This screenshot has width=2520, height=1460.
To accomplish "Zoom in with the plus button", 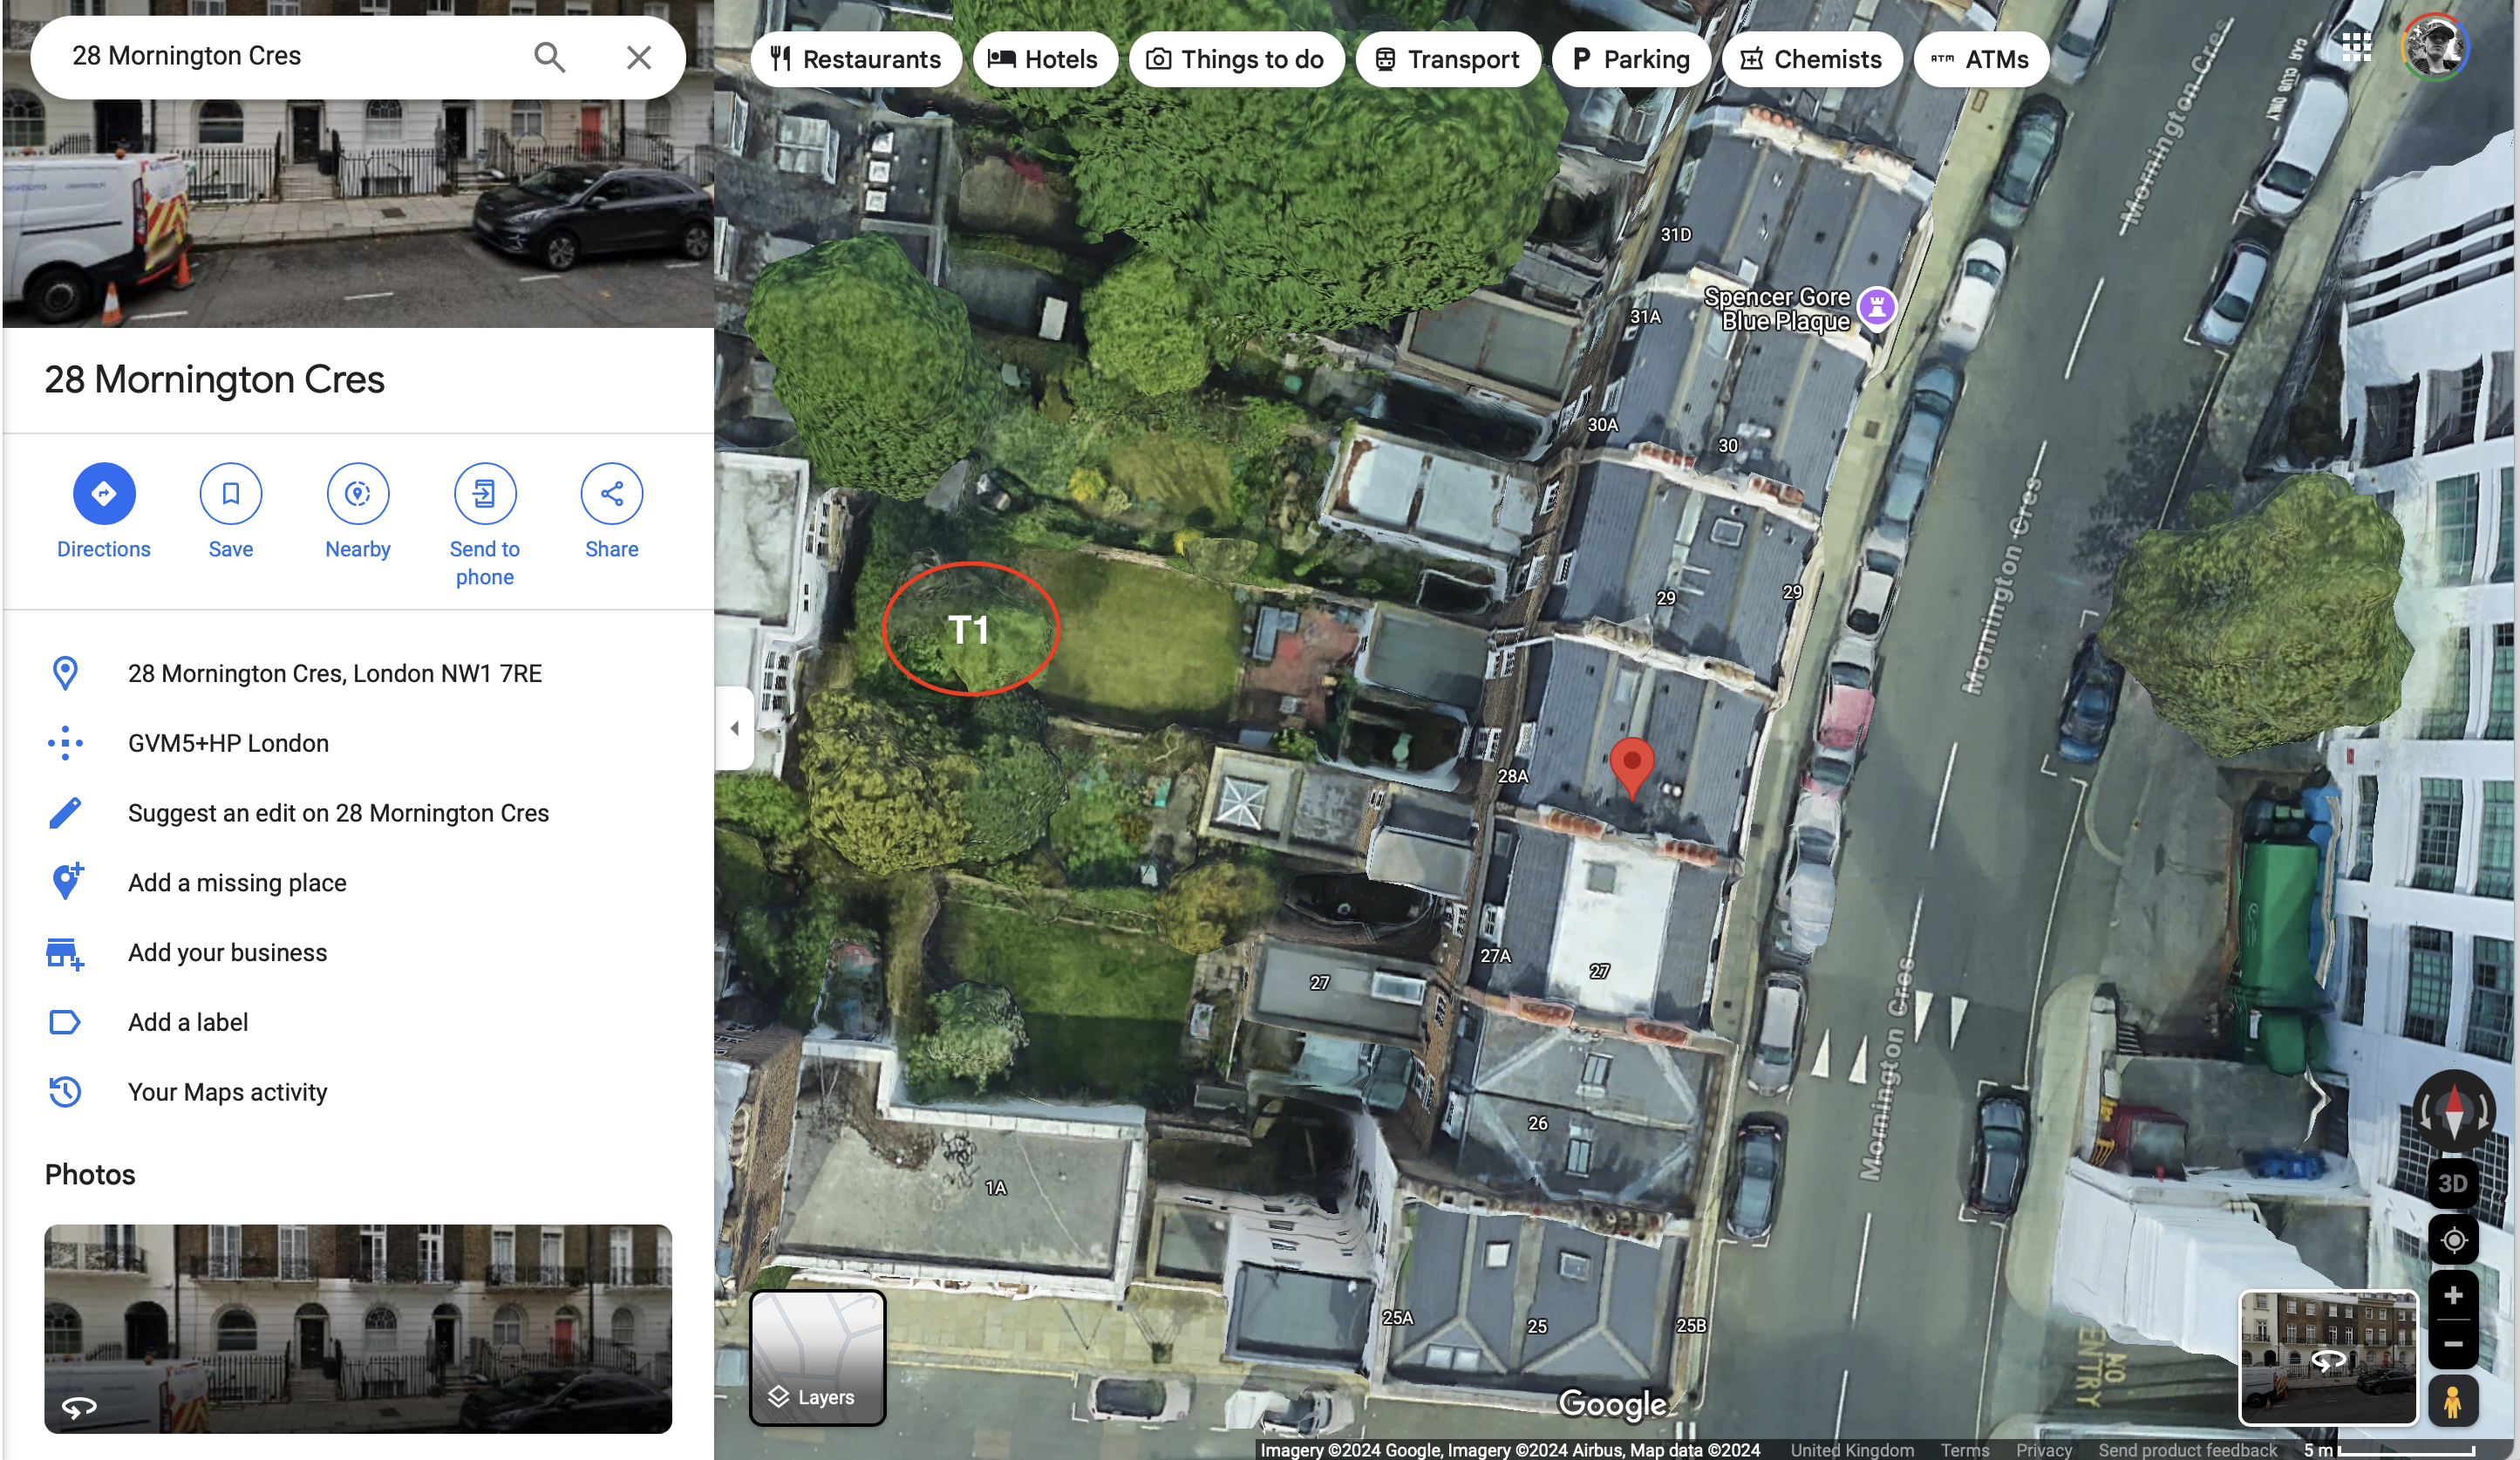I will pyautogui.click(x=2453, y=1295).
